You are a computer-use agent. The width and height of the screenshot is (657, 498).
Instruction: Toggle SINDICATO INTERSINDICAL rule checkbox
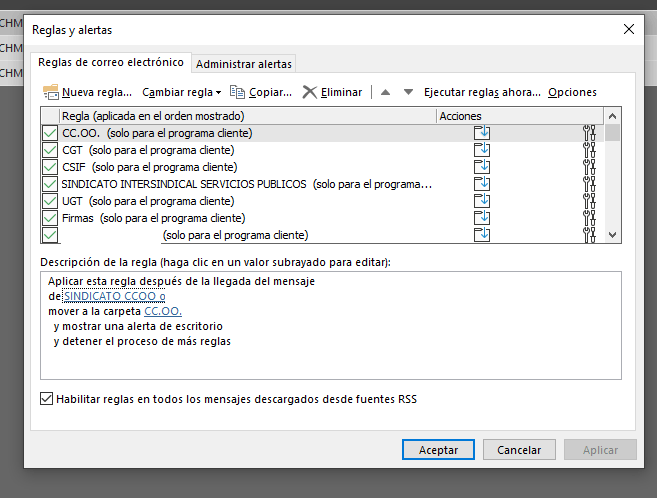[50, 184]
